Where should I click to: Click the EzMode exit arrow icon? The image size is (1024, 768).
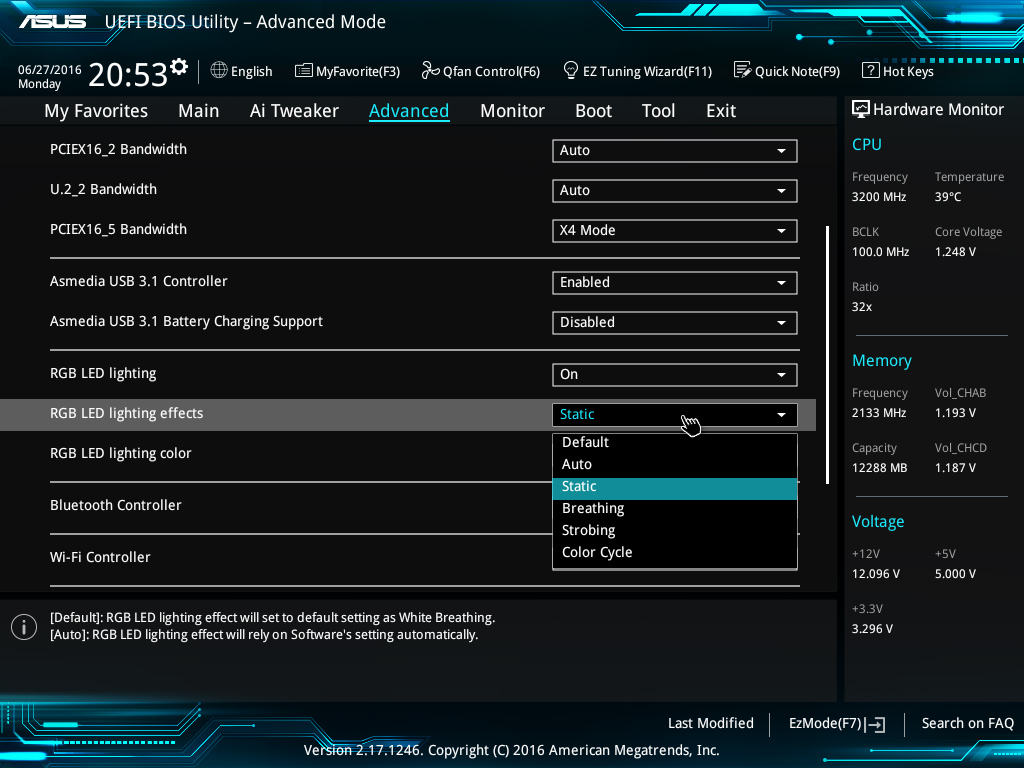pos(876,724)
